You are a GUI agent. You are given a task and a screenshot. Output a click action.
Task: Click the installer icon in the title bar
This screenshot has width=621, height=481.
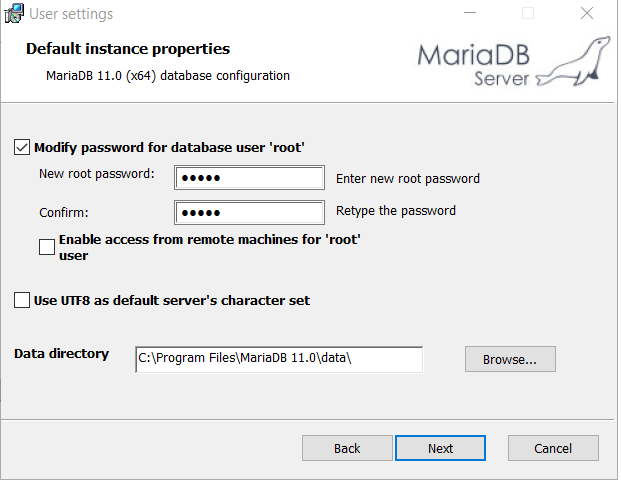(x=14, y=14)
